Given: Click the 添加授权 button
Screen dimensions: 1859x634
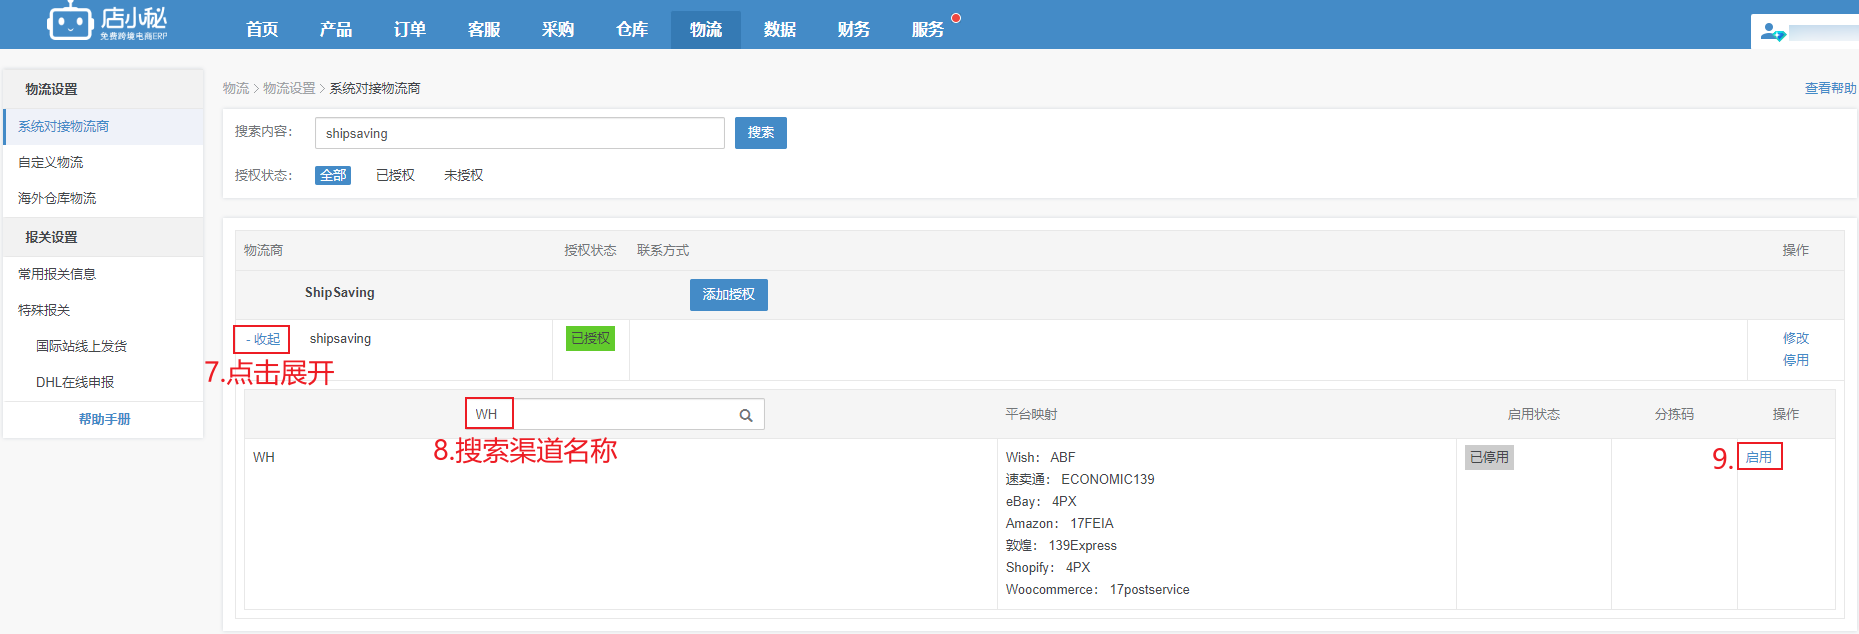Looking at the screenshot, I should (729, 295).
